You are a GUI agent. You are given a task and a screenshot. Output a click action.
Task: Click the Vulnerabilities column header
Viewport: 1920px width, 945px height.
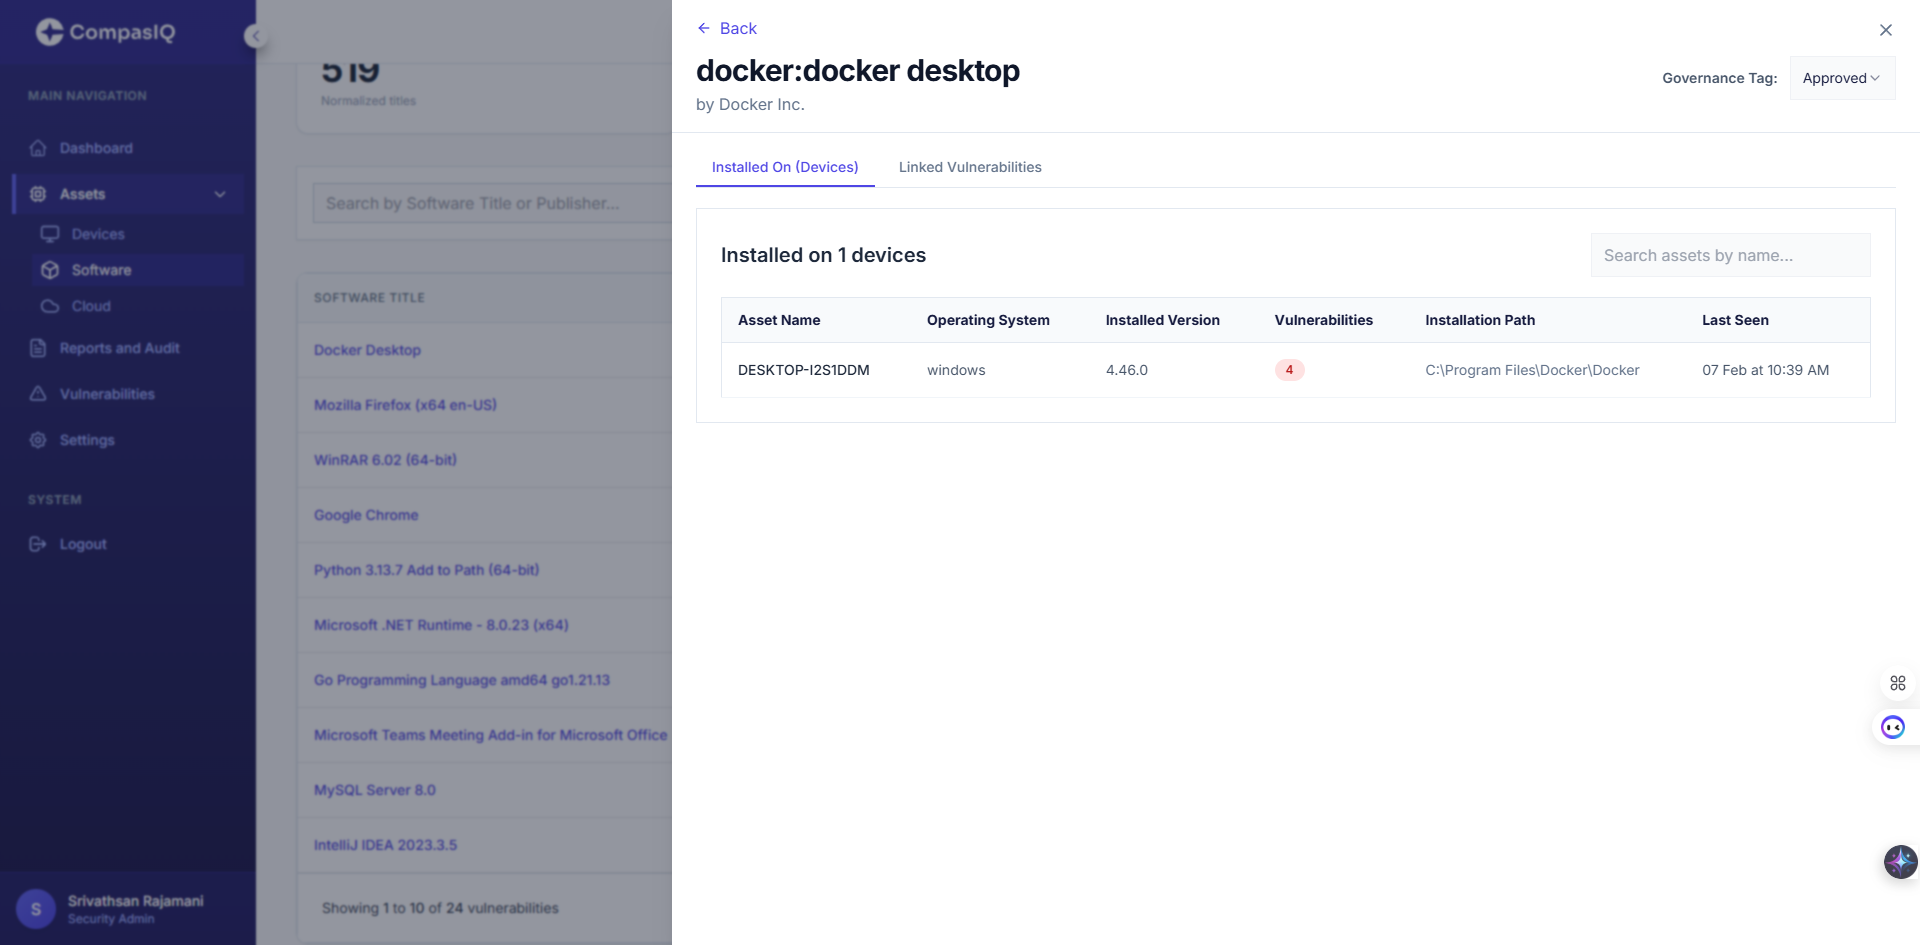pos(1323,320)
